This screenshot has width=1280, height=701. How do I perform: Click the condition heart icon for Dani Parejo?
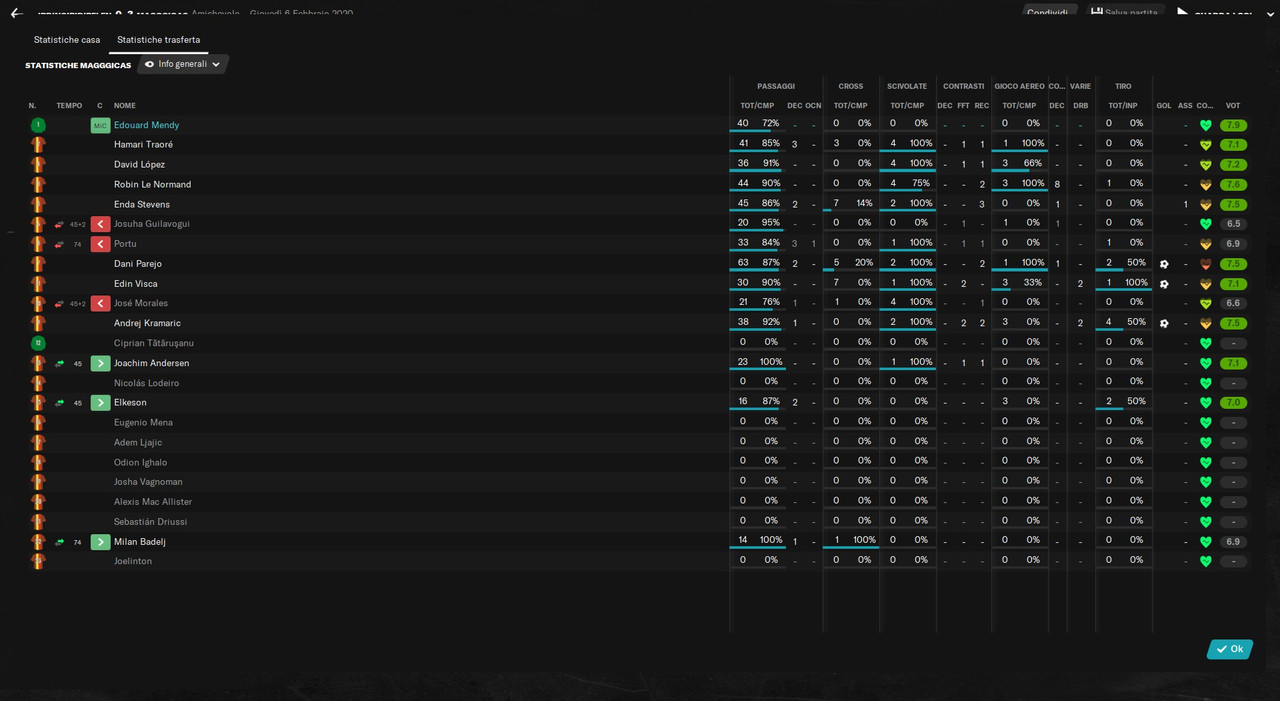pyautogui.click(x=1205, y=264)
